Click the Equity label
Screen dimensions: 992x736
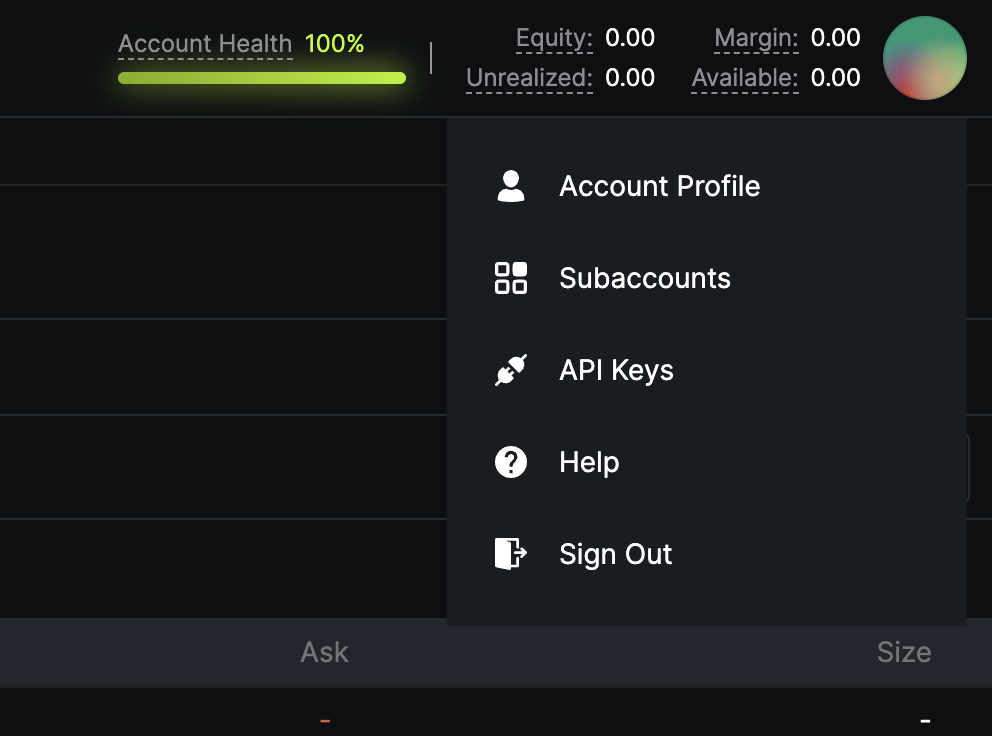click(x=554, y=38)
